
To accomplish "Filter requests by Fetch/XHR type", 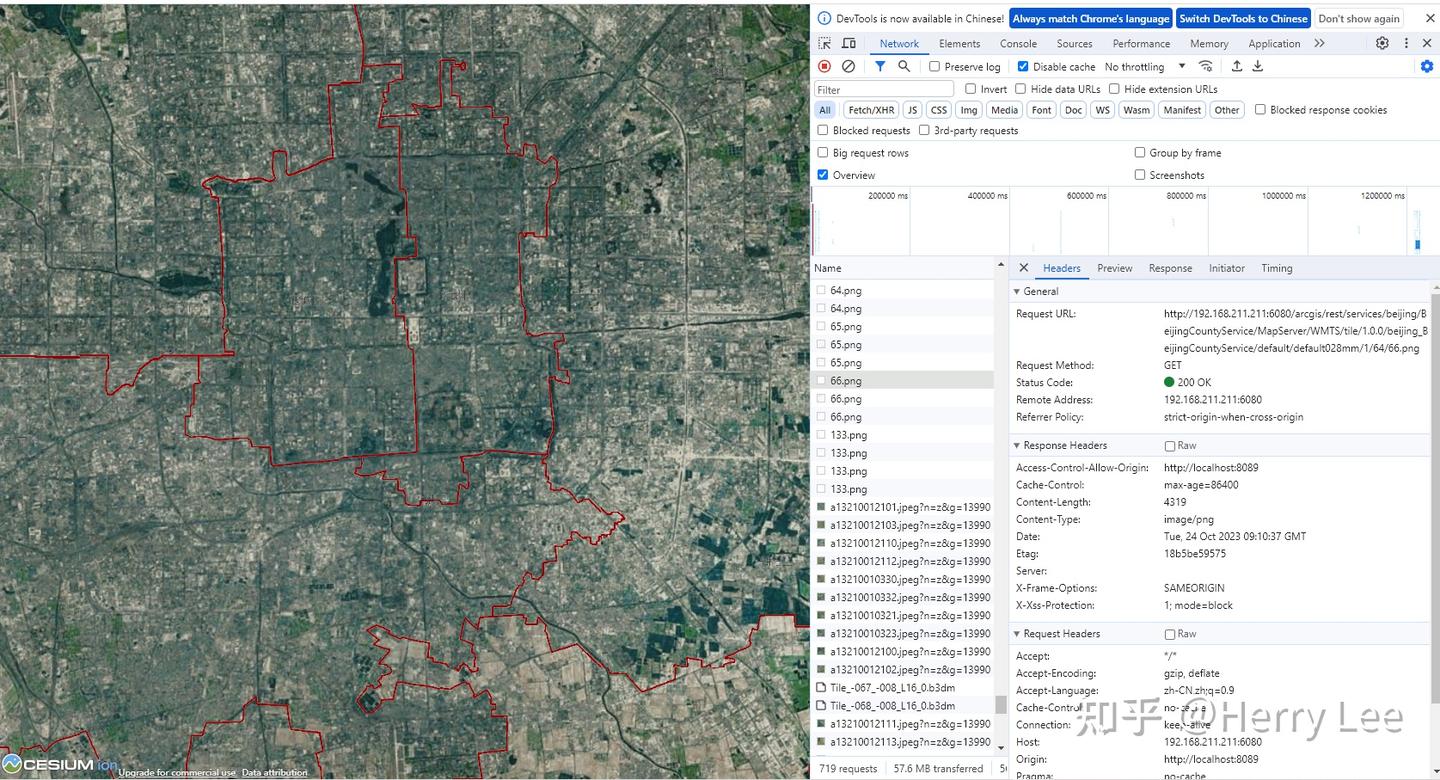I will [x=870, y=110].
